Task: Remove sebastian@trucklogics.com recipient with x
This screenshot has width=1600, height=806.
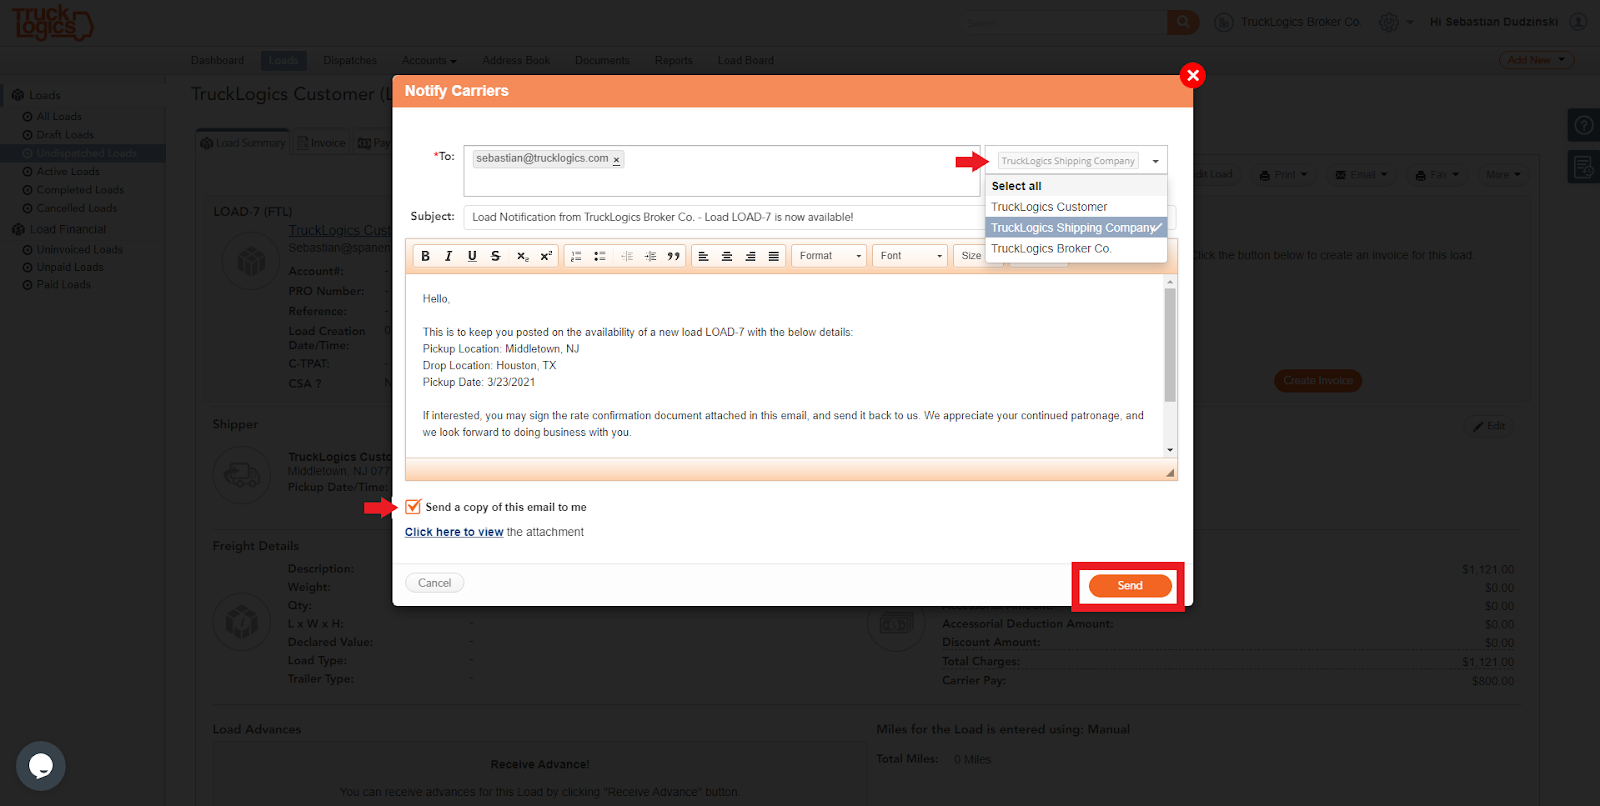Action: [616, 160]
